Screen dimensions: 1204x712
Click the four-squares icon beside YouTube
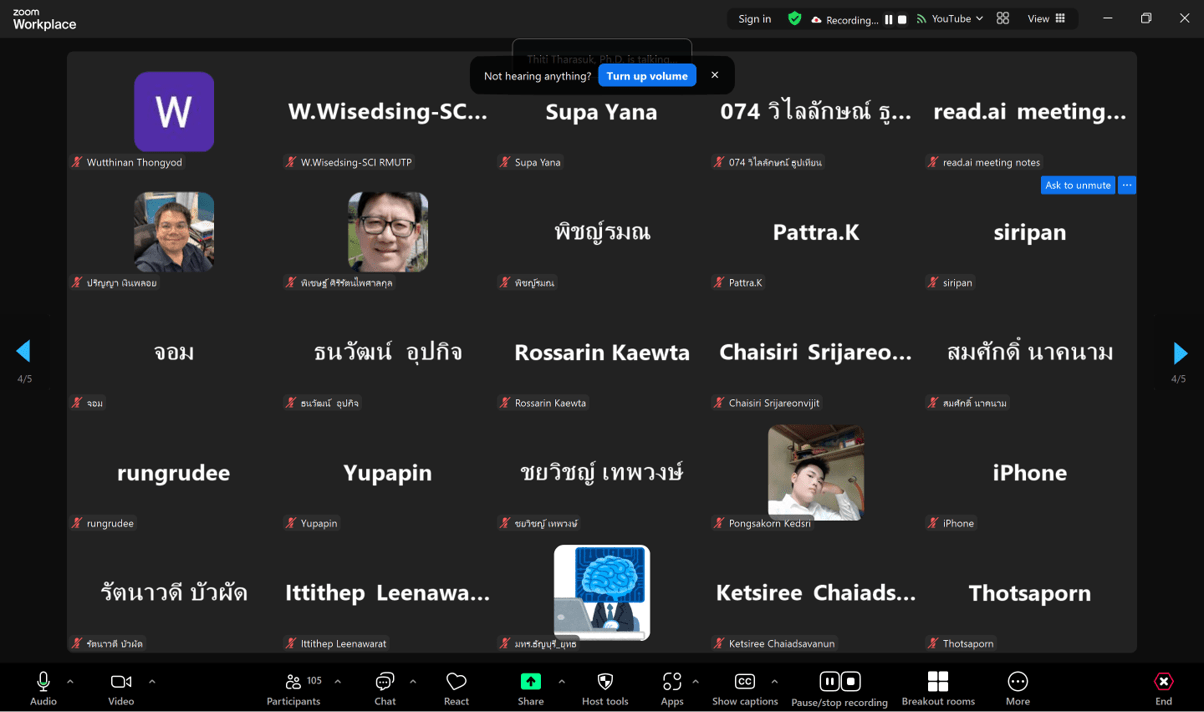[x=1003, y=19]
